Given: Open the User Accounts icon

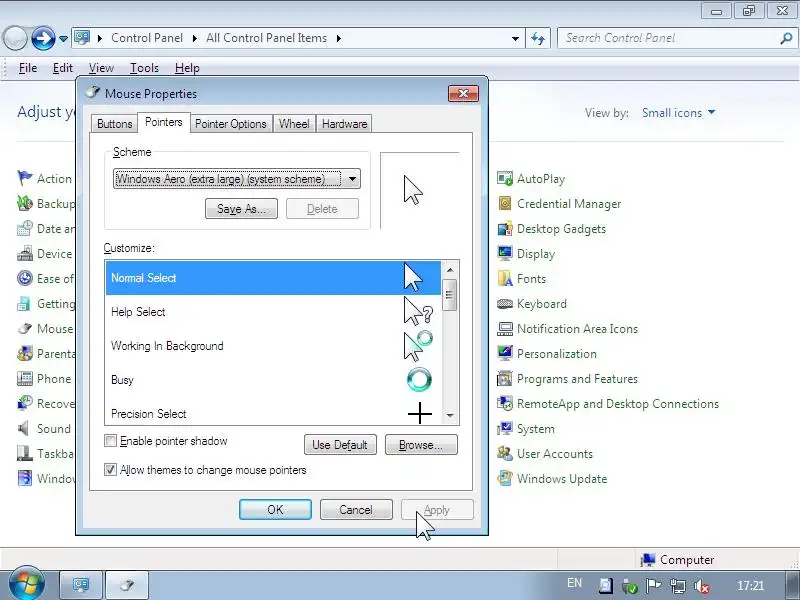Looking at the screenshot, I should coord(505,454).
